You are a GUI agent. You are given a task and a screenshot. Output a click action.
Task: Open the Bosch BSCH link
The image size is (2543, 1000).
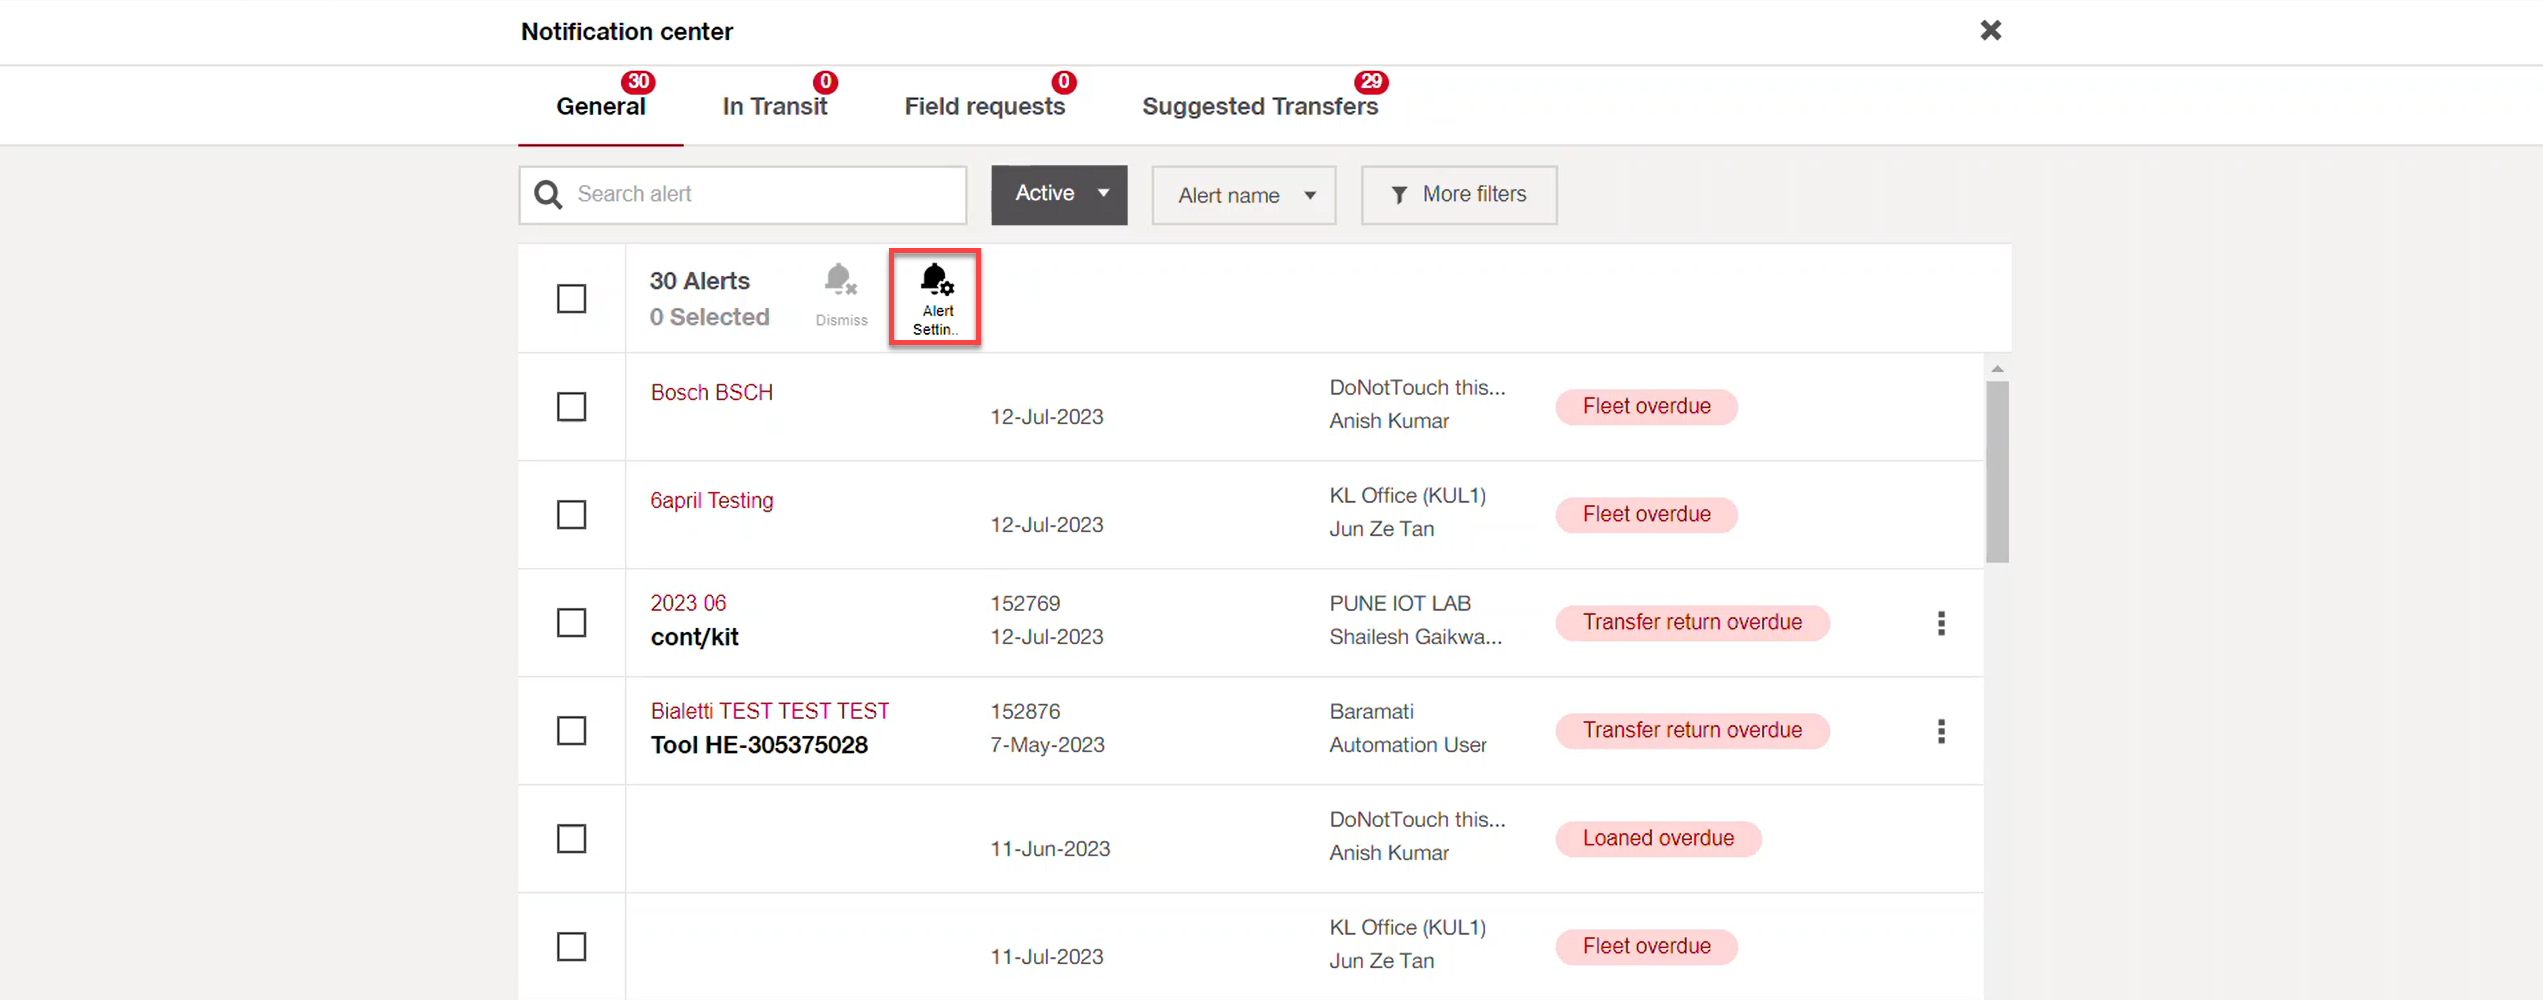pyautogui.click(x=712, y=393)
